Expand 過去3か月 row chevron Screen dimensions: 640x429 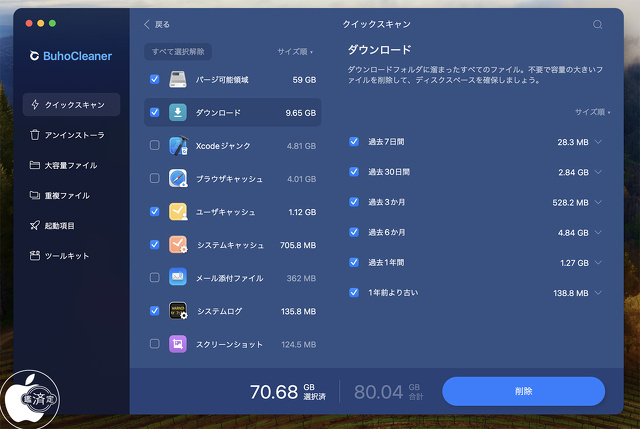[x=598, y=202]
